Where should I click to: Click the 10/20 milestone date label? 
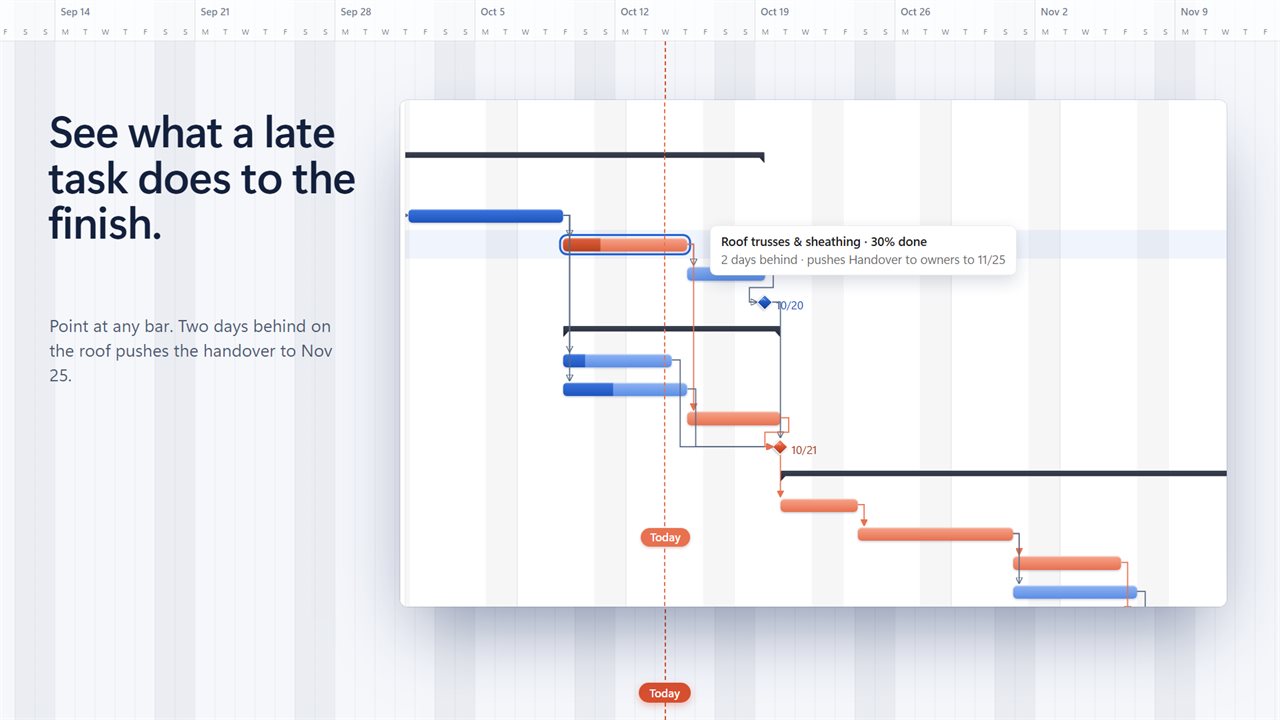pos(790,305)
